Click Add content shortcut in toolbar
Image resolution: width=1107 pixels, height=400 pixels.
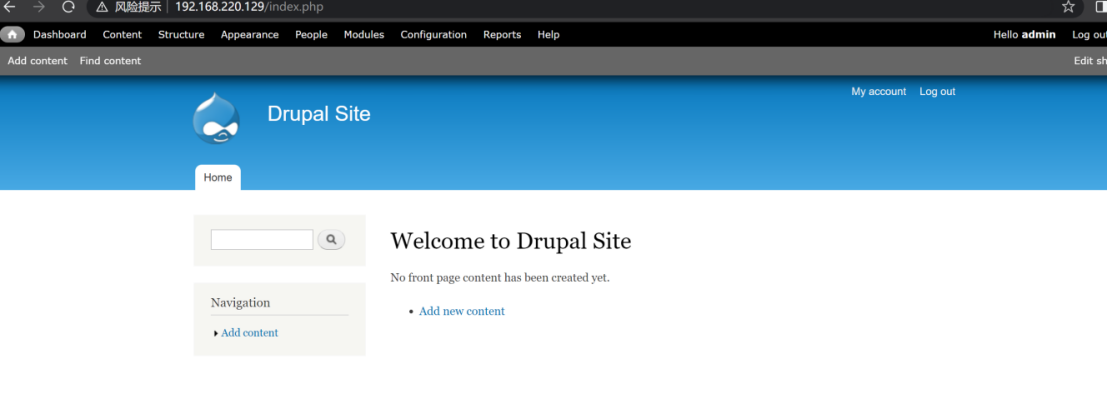pos(37,61)
